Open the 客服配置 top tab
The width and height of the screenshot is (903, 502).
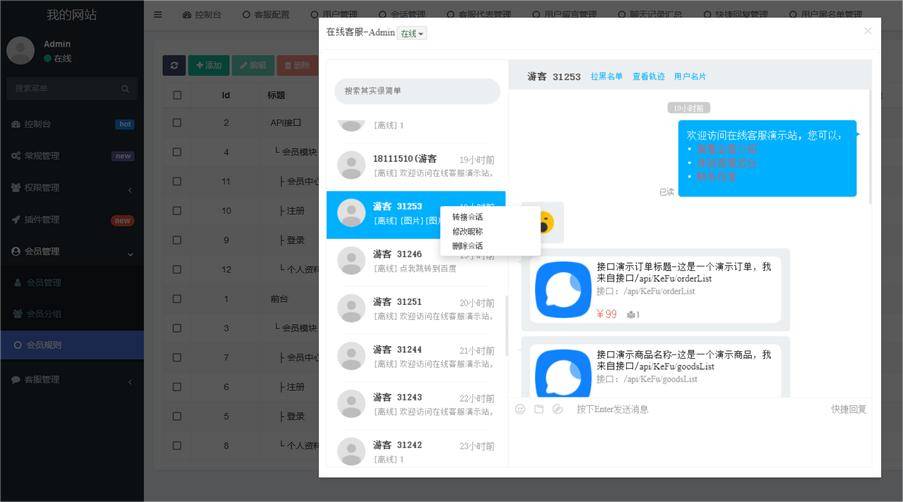266,15
